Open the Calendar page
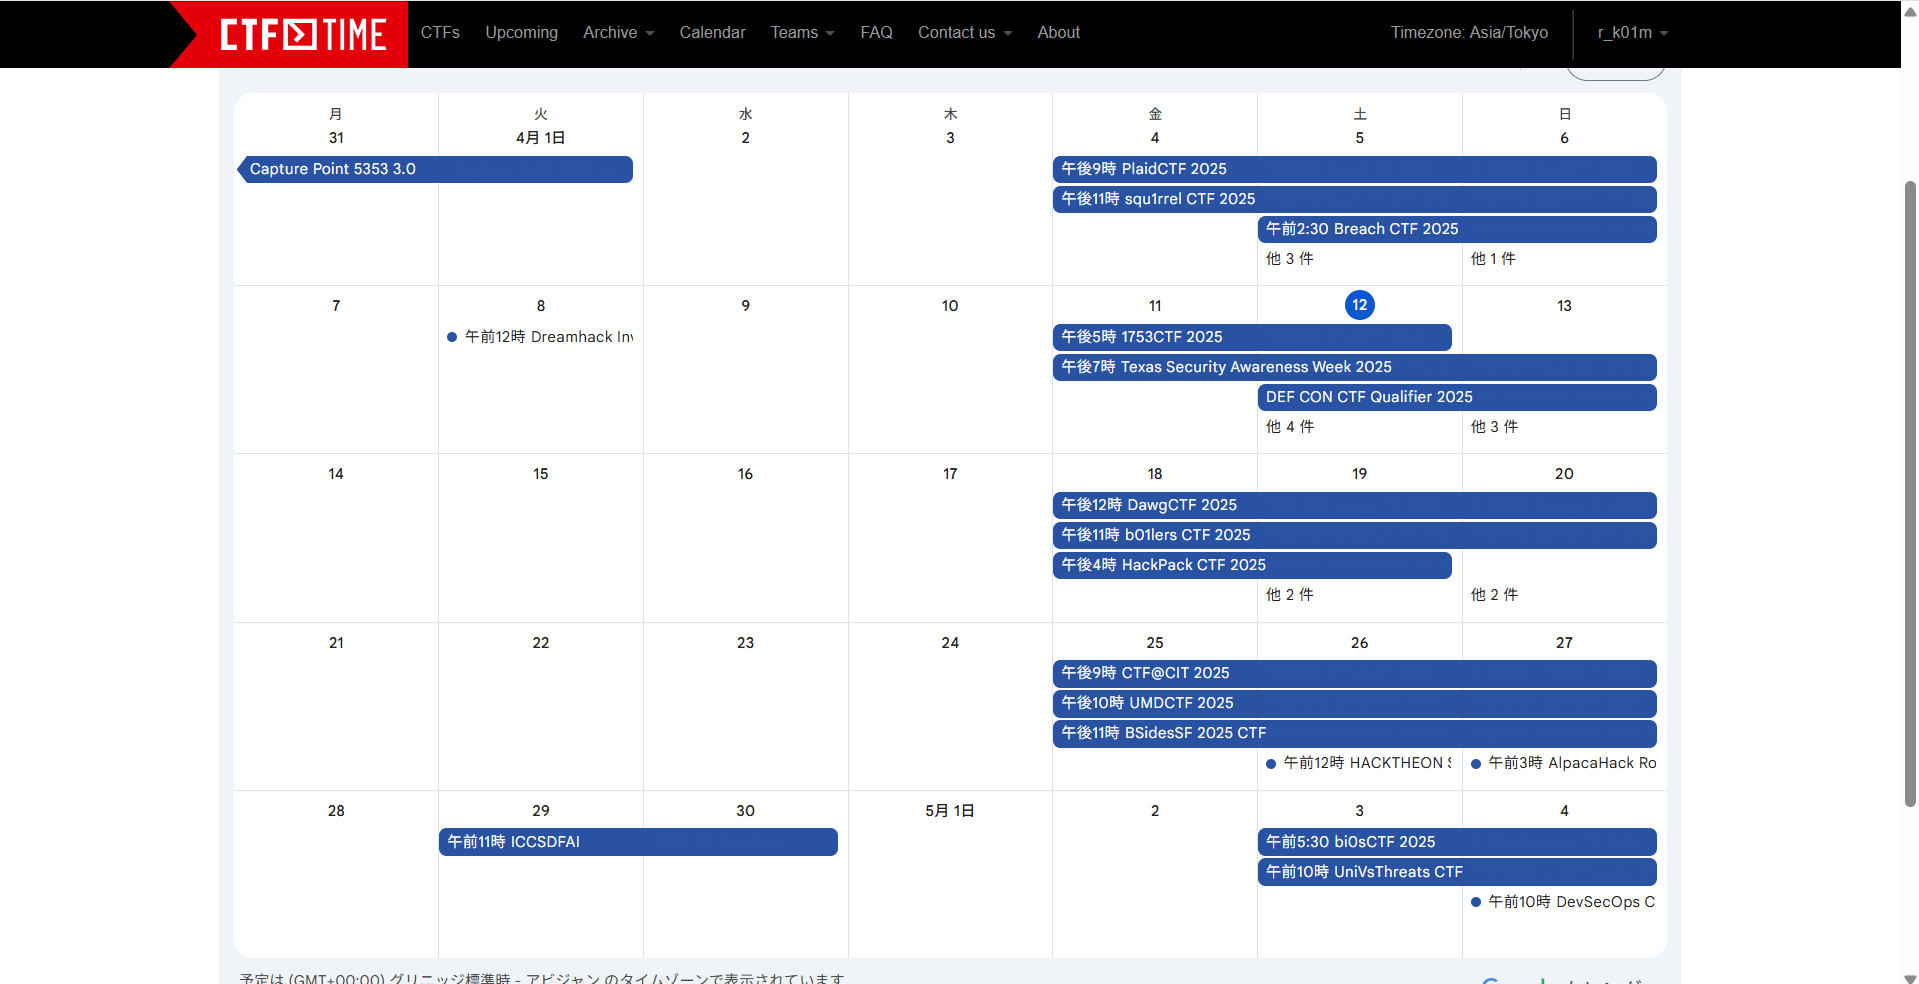This screenshot has height=984, width=1919. click(712, 33)
